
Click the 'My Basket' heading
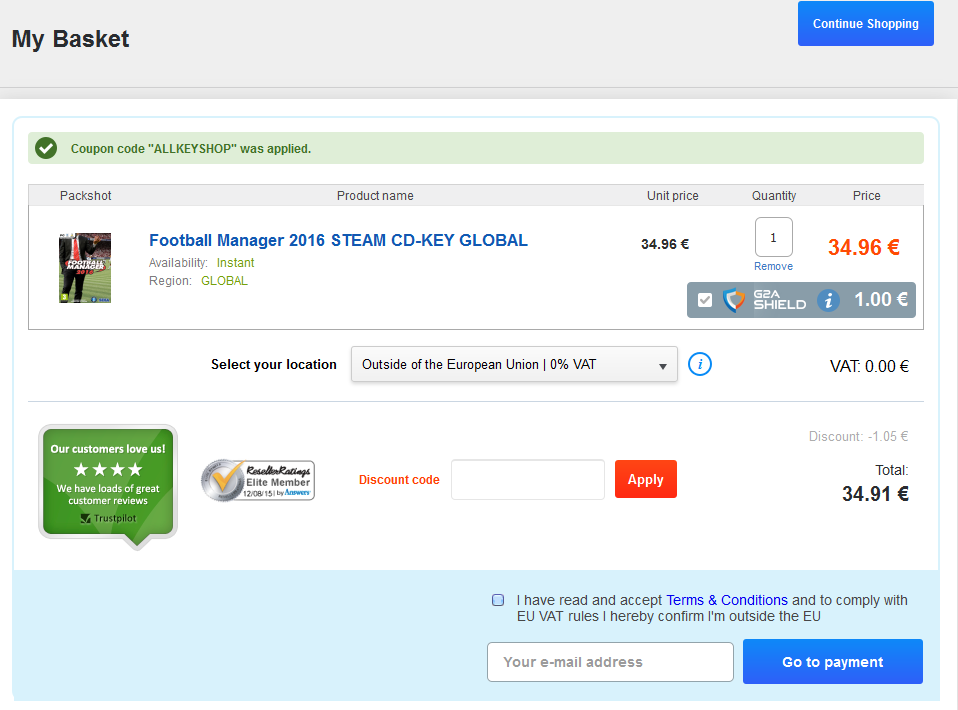[70, 38]
